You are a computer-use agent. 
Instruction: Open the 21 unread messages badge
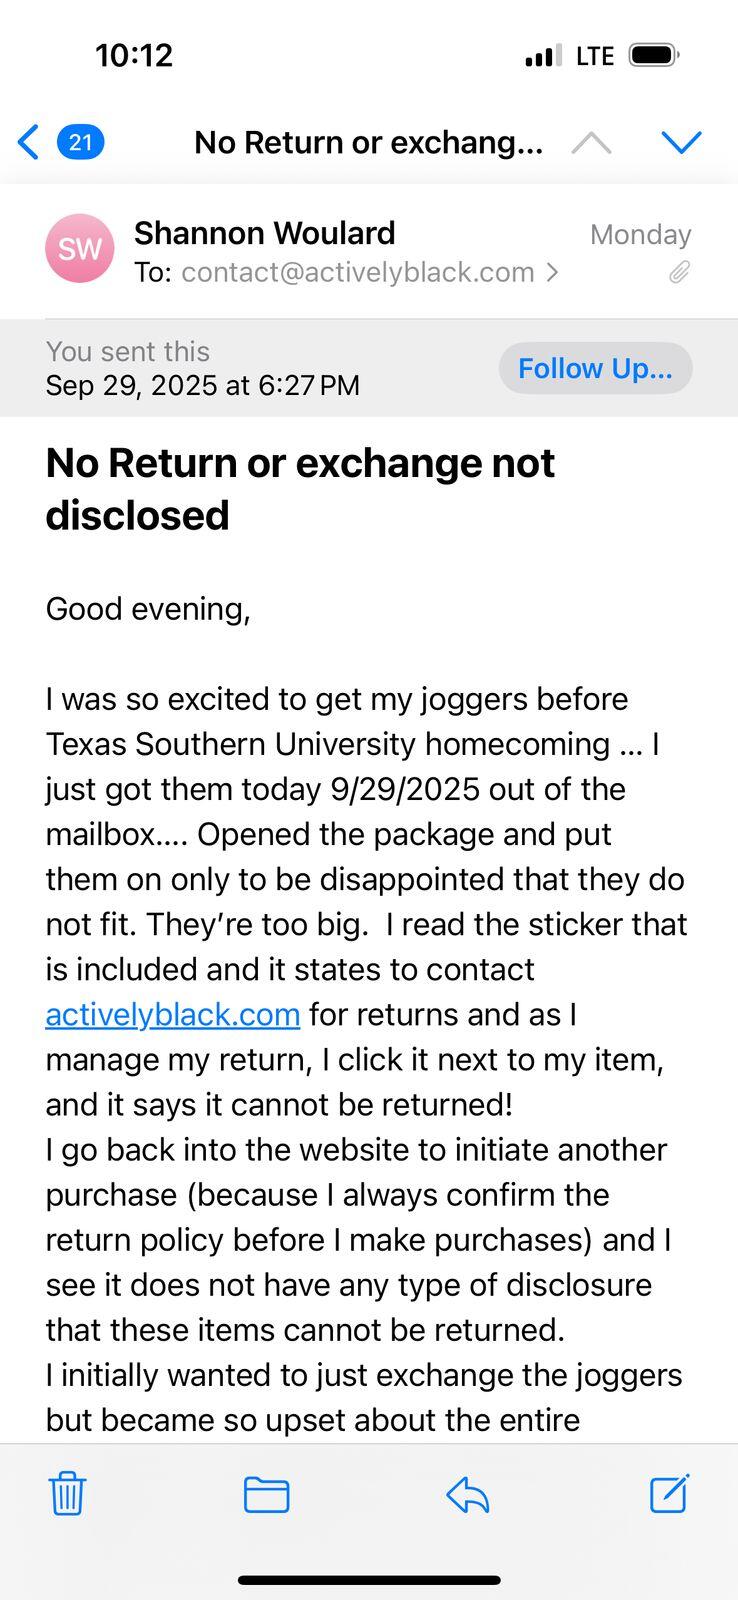(80, 142)
